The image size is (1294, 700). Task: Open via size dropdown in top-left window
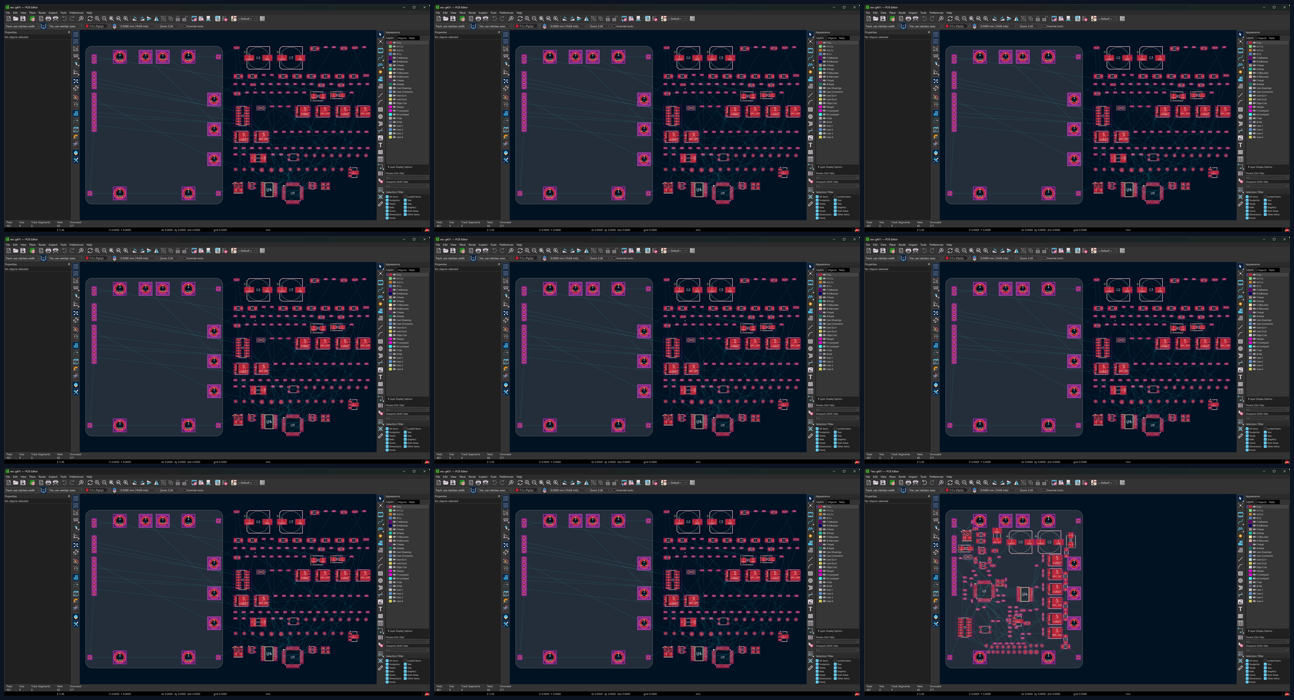pos(65,26)
